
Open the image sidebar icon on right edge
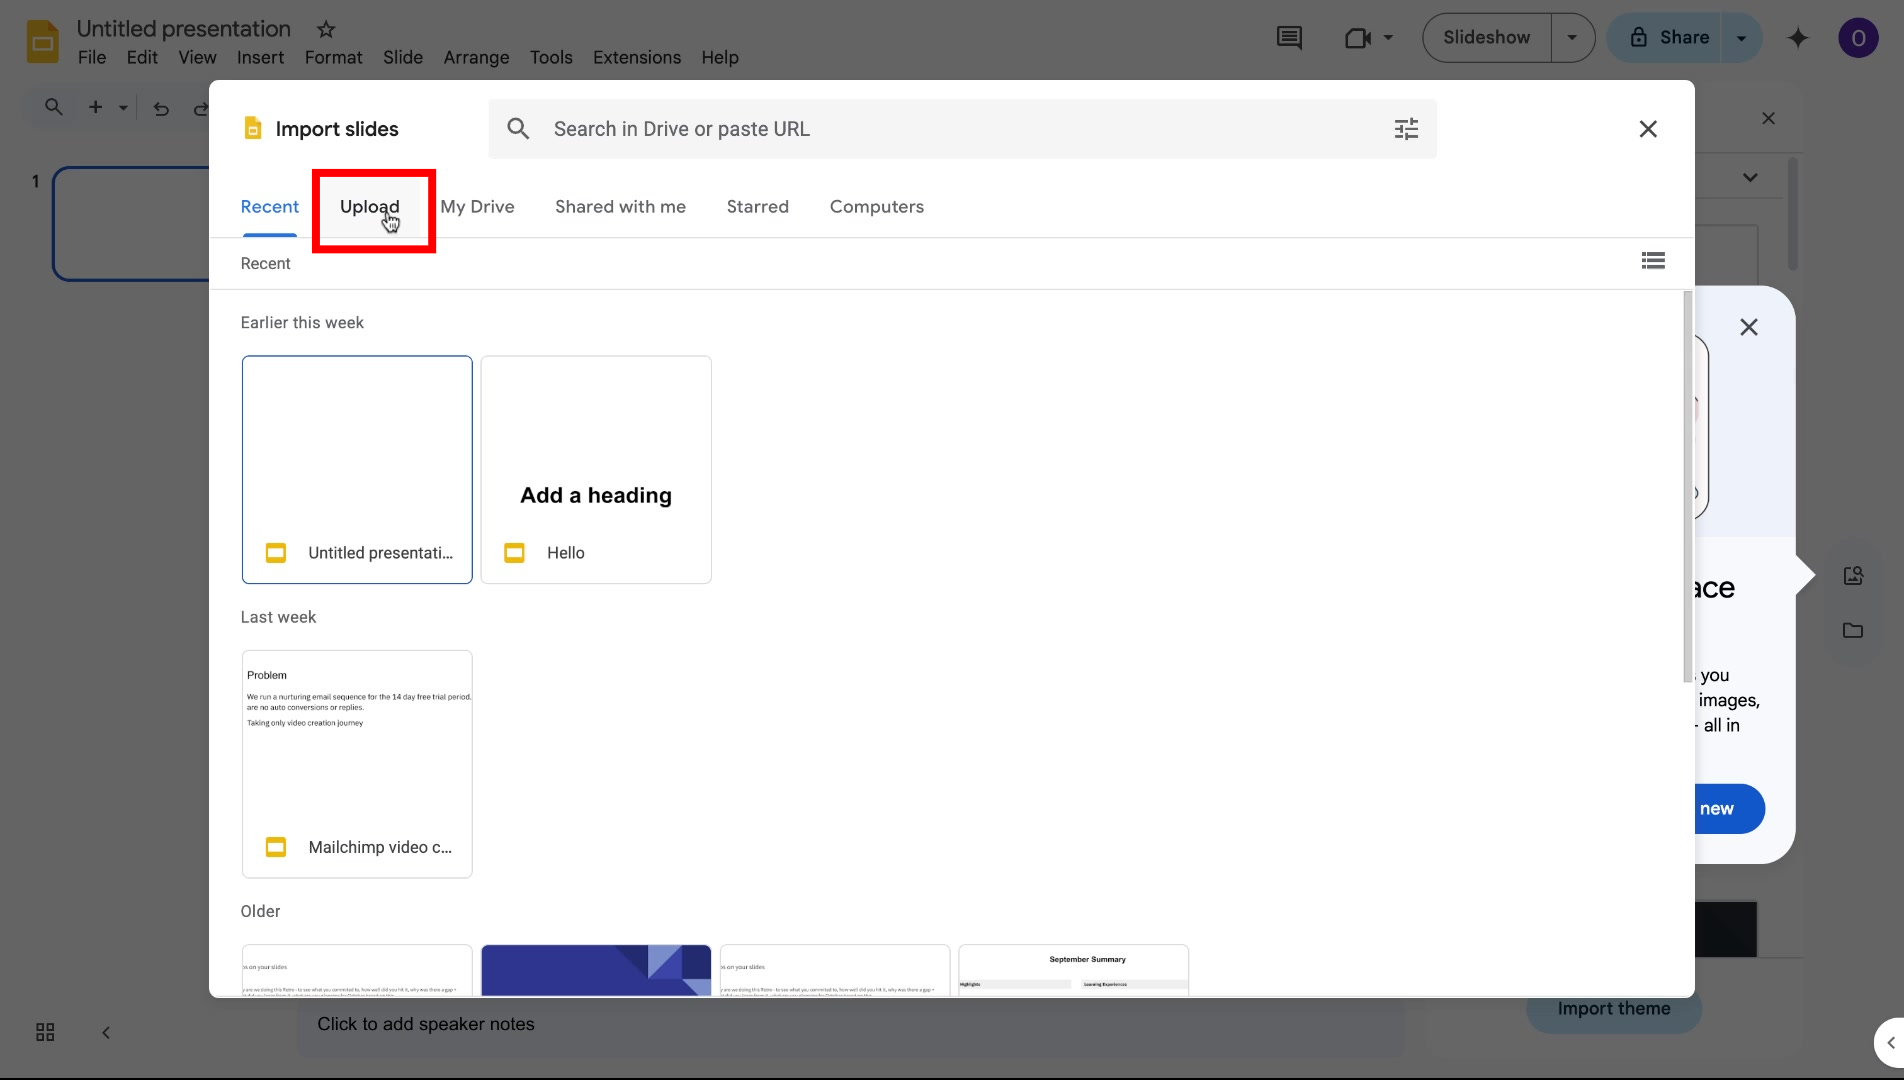point(1853,575)
